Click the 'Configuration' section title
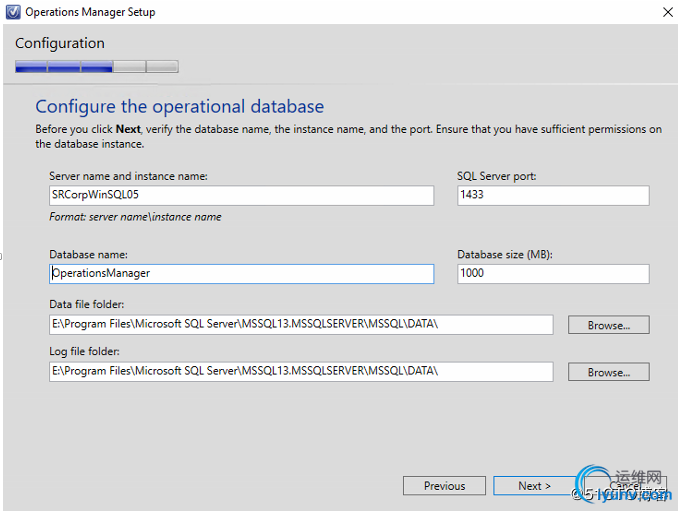Viewport: 678px width, 511px height. pyautogui.click(x=60, y=43)
